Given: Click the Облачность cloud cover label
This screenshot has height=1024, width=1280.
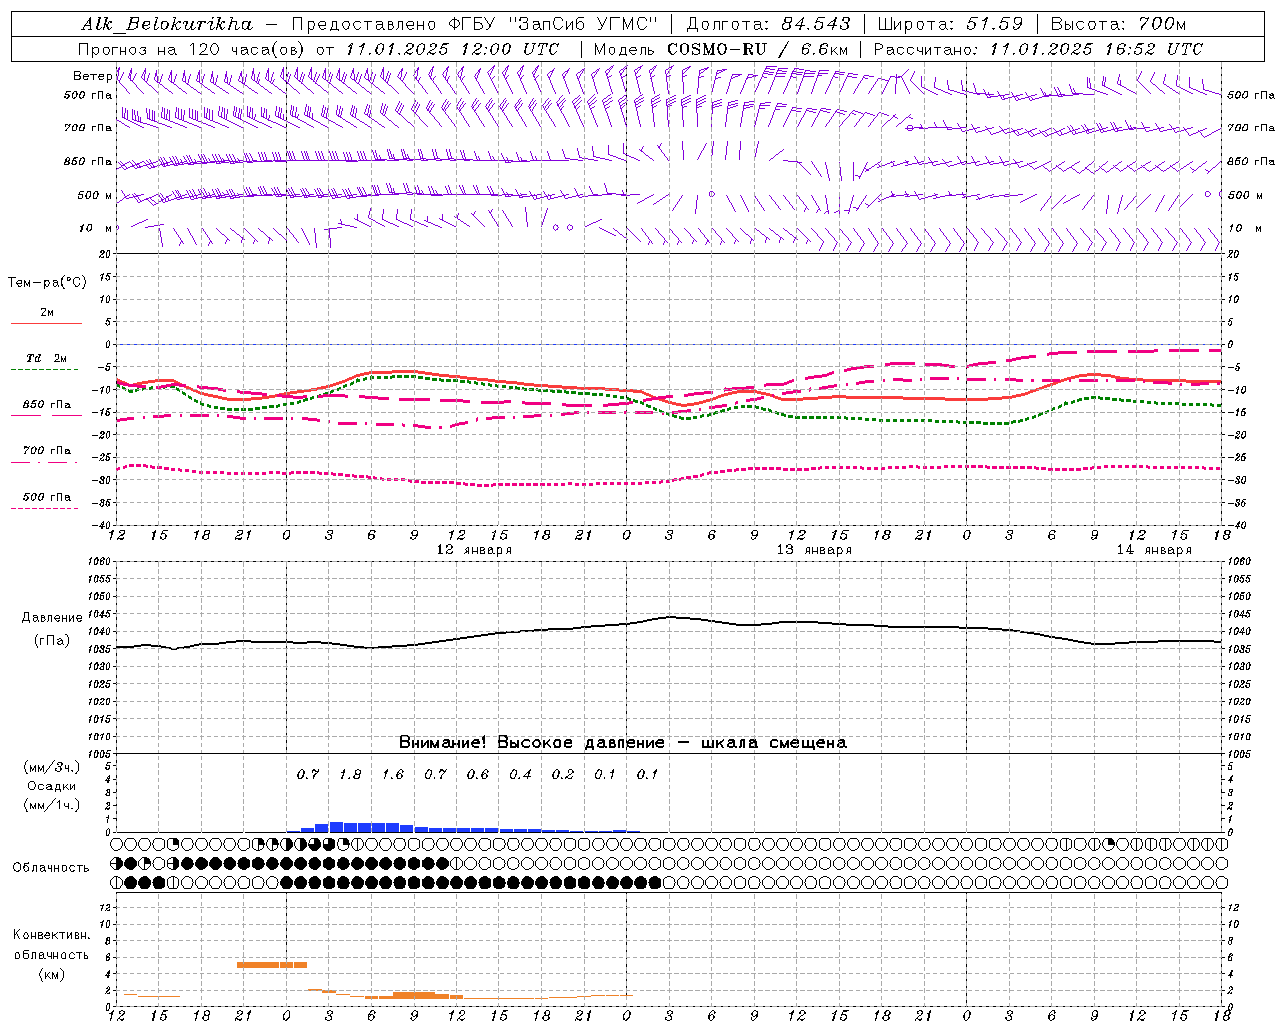Looking at the screenshot, I should click(50, 868).
